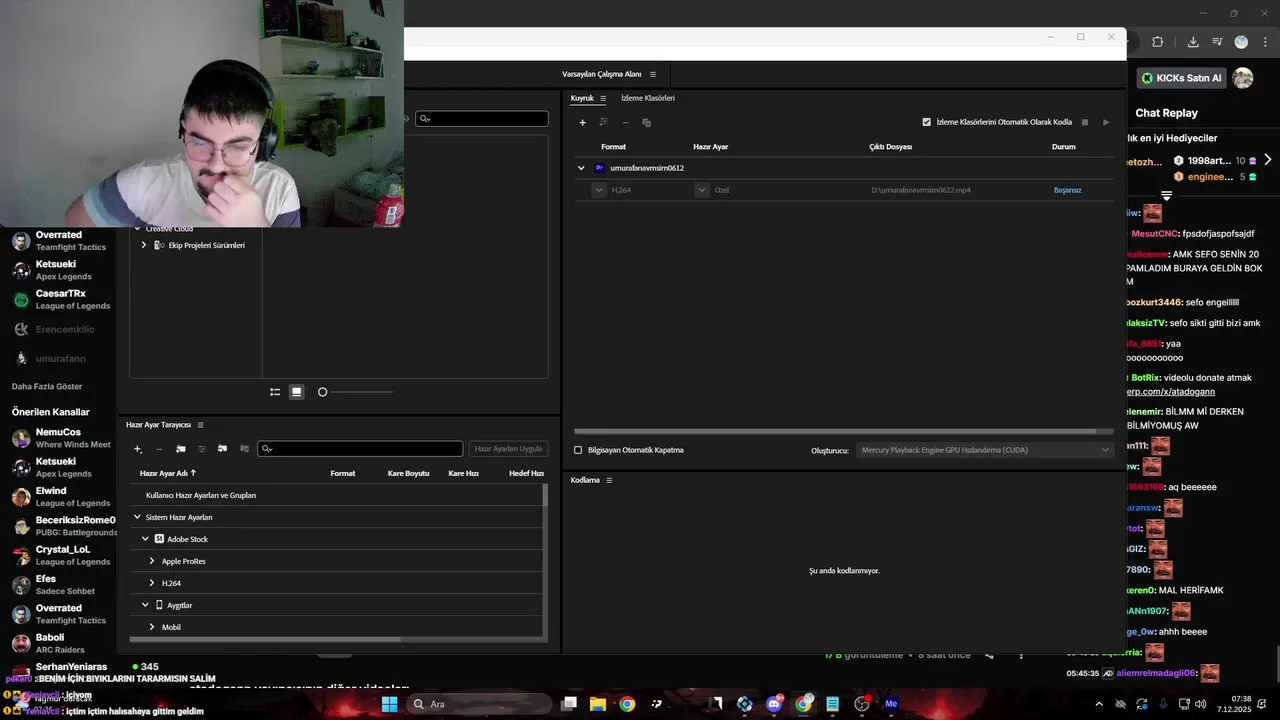Image resolution: width=1280 pixels, height=720 pixels.
Task: Start the queue with the play button
Action: click(1106, 122)
